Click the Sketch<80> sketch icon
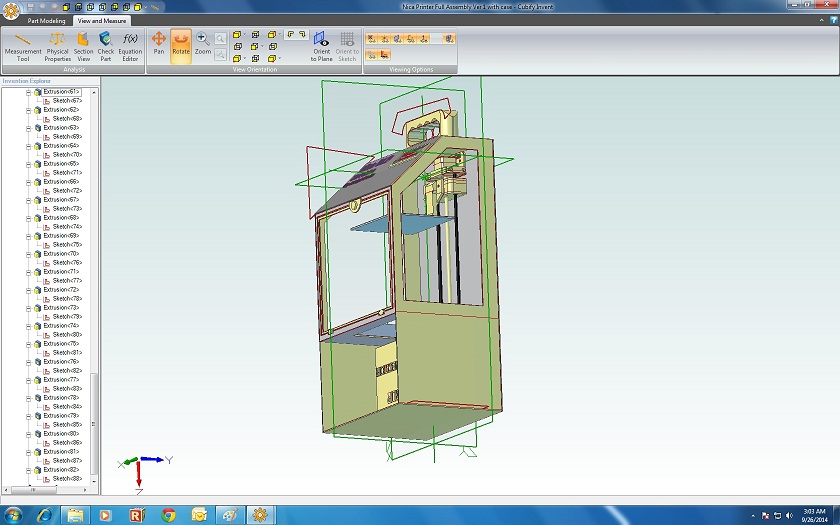Viewport: 840px width, 525px height. [47, 335]
